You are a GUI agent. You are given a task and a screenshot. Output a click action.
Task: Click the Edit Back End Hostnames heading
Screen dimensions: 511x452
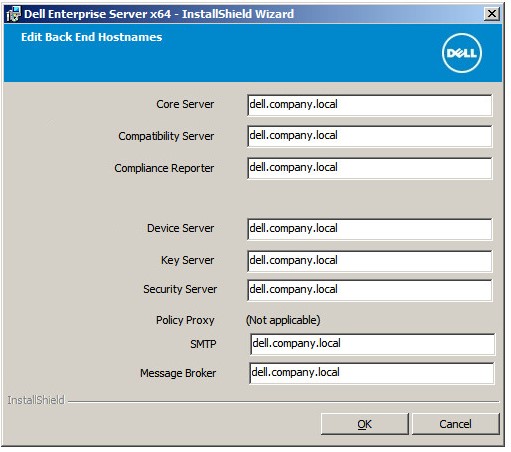92,37
